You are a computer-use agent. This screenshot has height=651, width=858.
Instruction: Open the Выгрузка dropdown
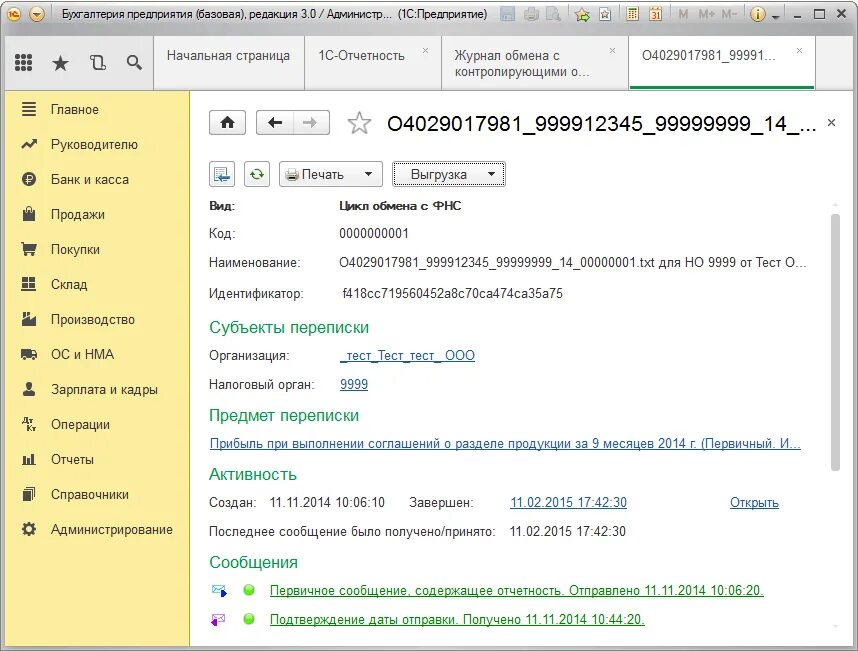[x=449, y=175]
